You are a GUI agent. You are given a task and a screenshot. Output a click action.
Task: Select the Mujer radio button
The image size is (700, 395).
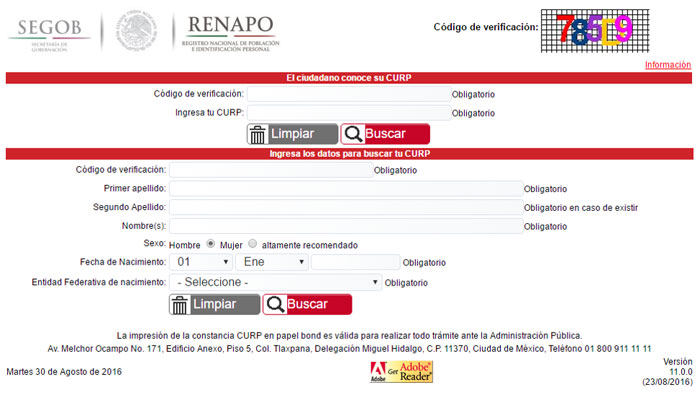click(253, 244)
